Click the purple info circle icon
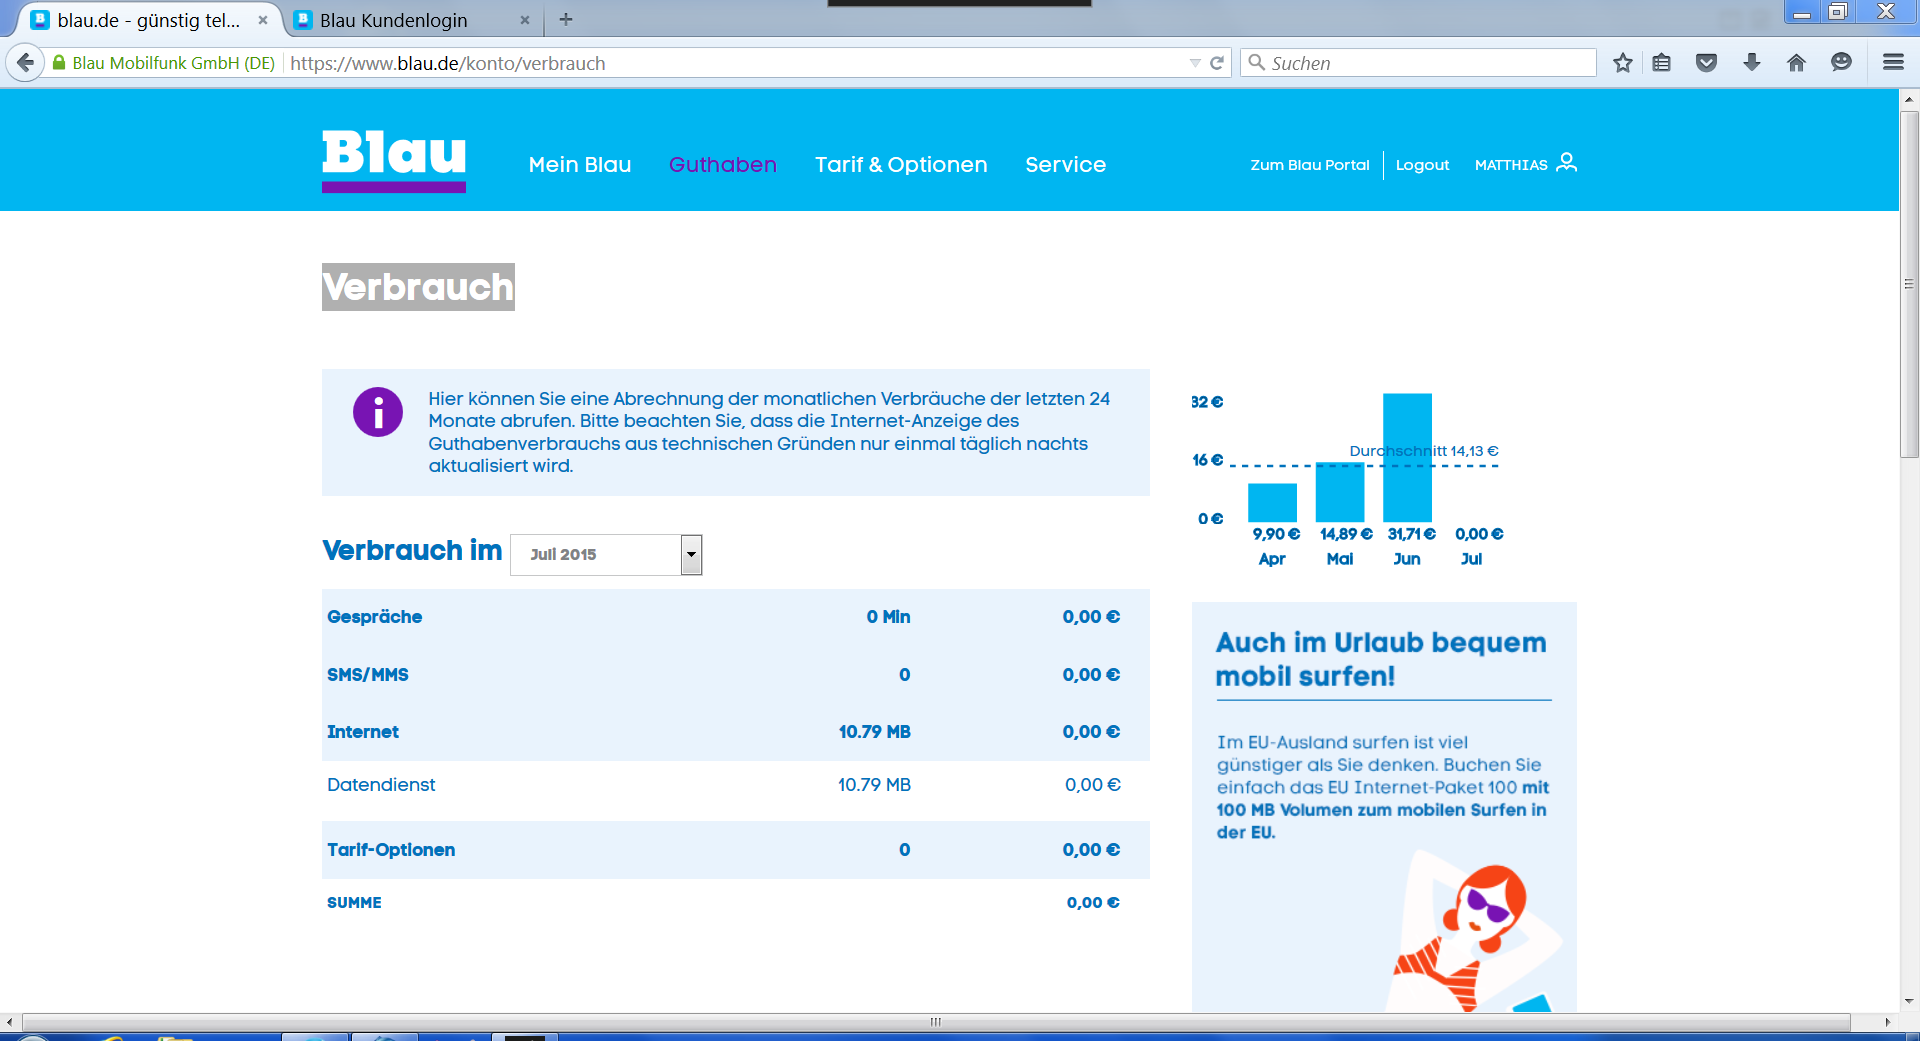 [378, 412]
